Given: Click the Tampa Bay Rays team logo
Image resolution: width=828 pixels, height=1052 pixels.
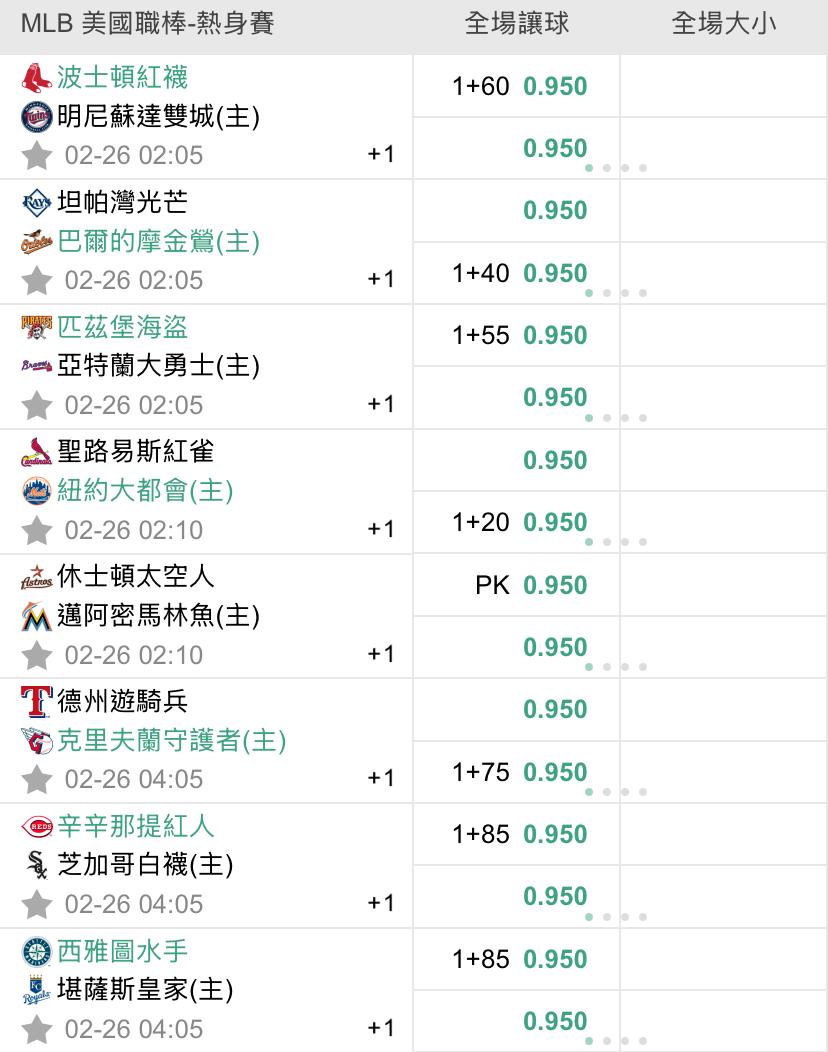Looking at the screenshot, I should [36, 203].
